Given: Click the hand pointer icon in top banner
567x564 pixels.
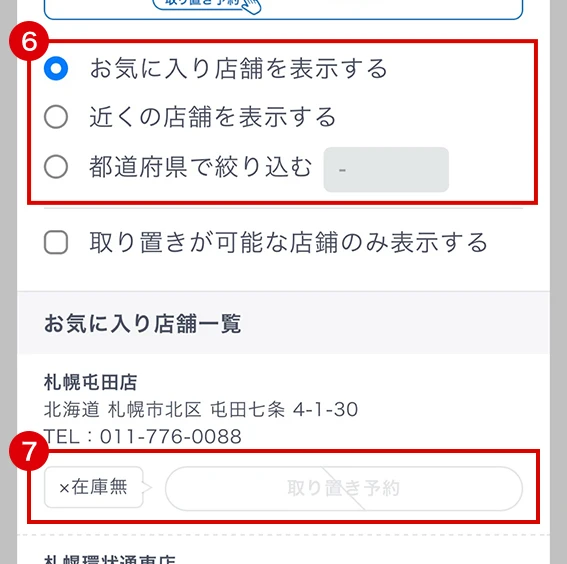Looking at the screenshot, I should pos(252,6).
